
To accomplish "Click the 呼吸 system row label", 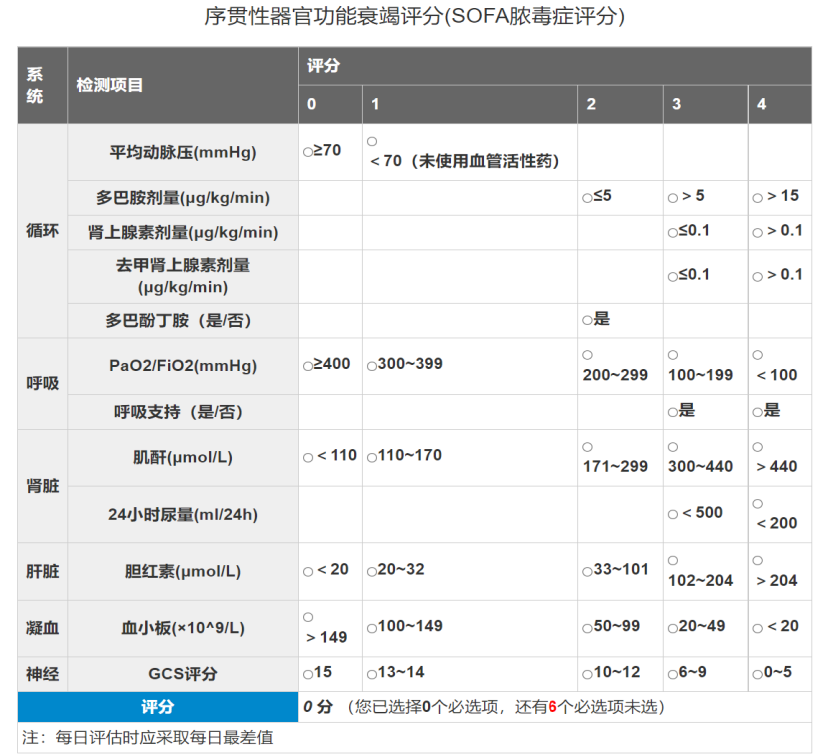I will click(42, 383).
